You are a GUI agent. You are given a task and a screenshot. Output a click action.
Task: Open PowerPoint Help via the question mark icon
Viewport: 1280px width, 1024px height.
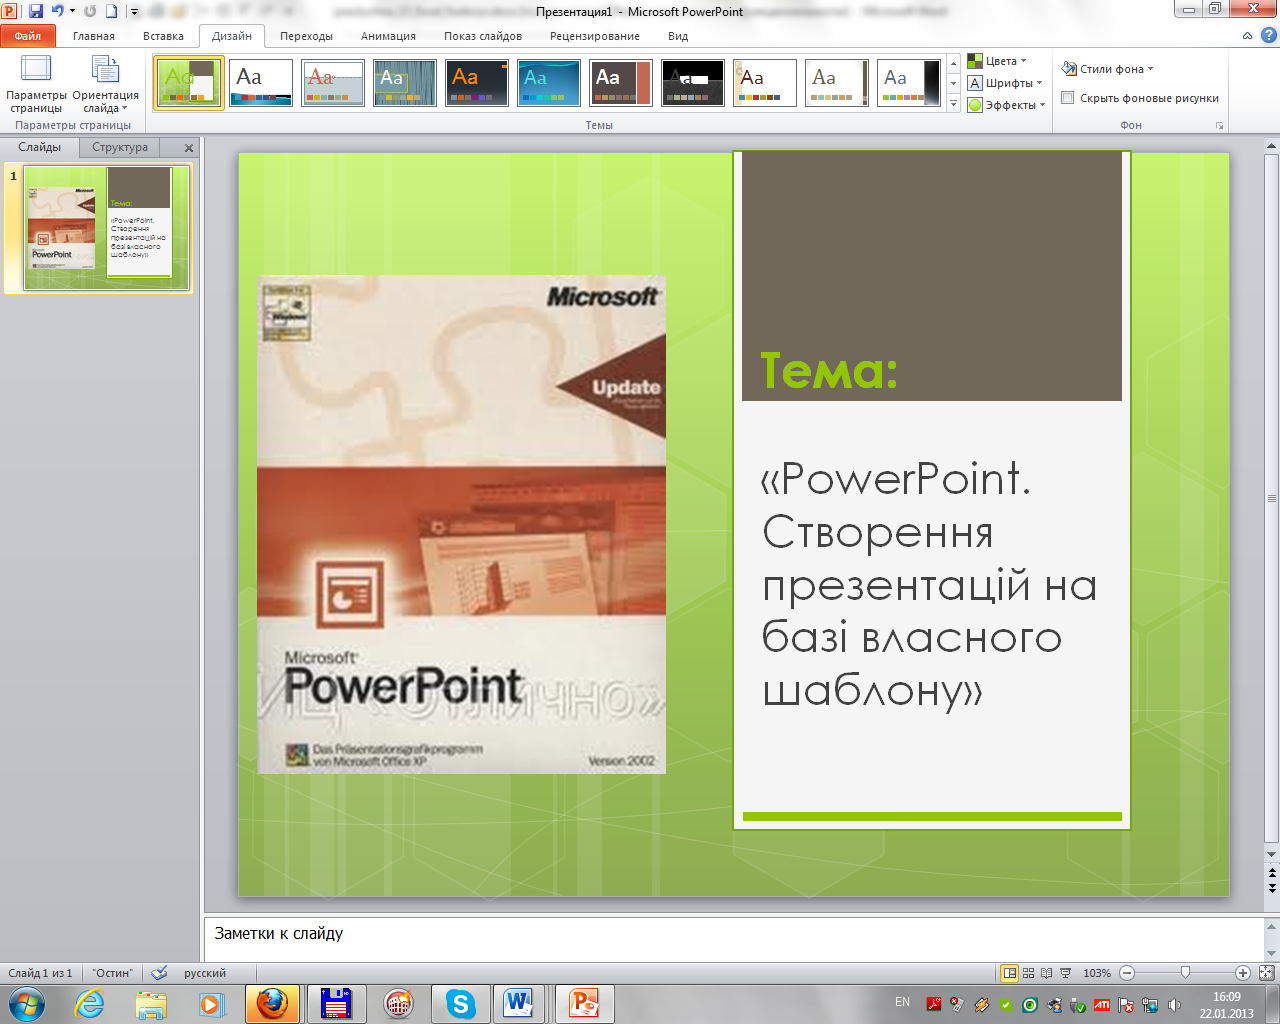[1267, 35]
